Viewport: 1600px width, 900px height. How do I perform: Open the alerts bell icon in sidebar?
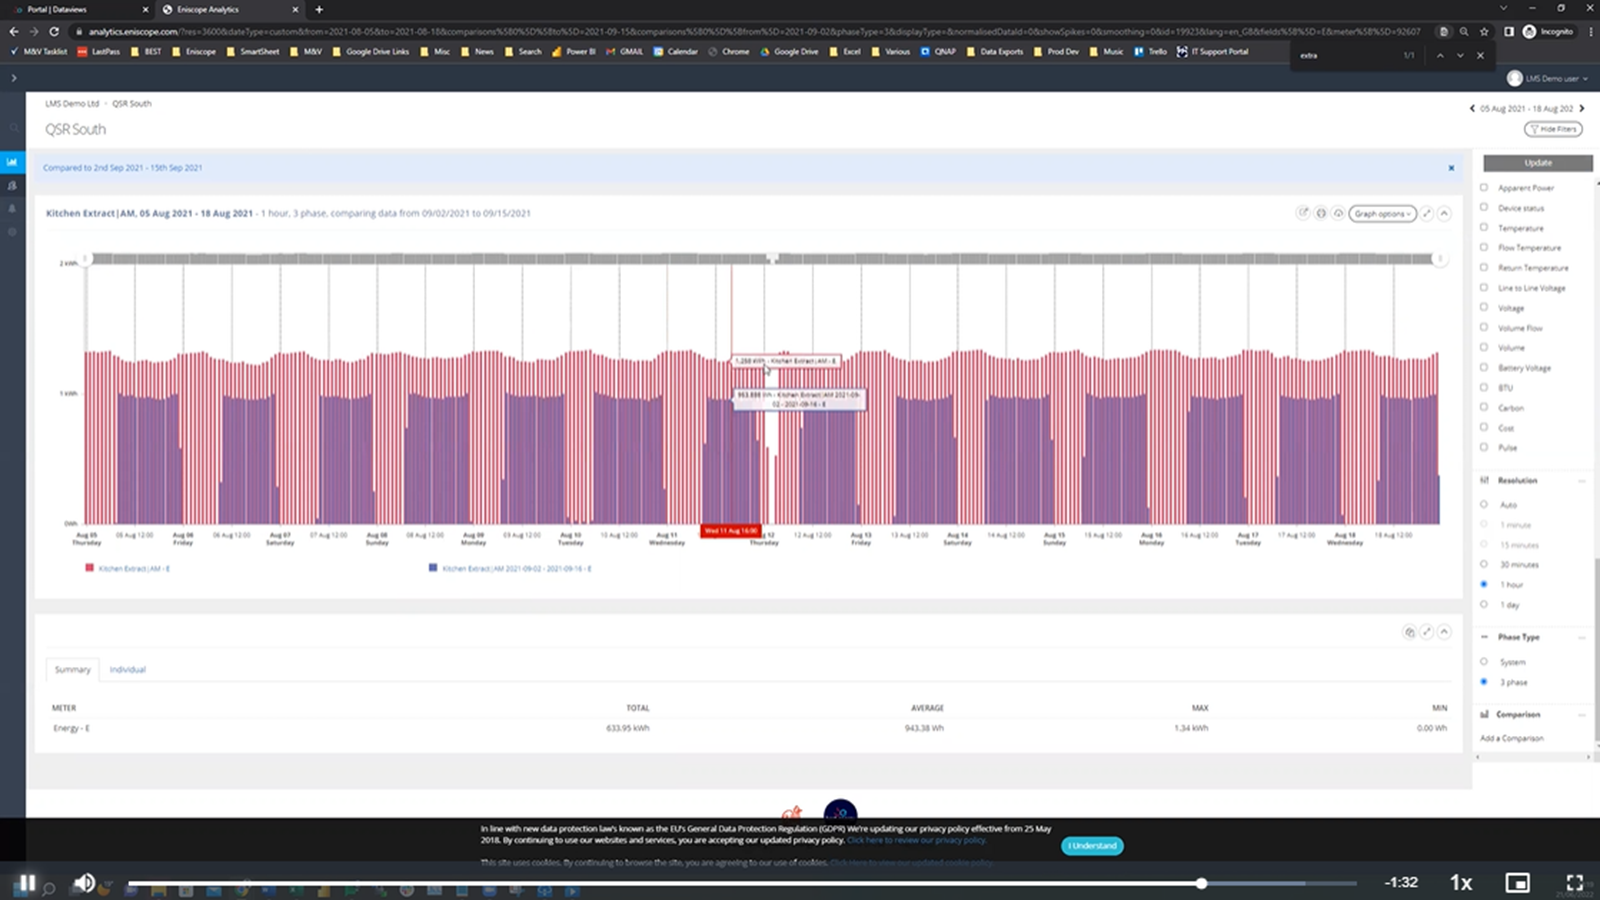click(x=12, y=209)
